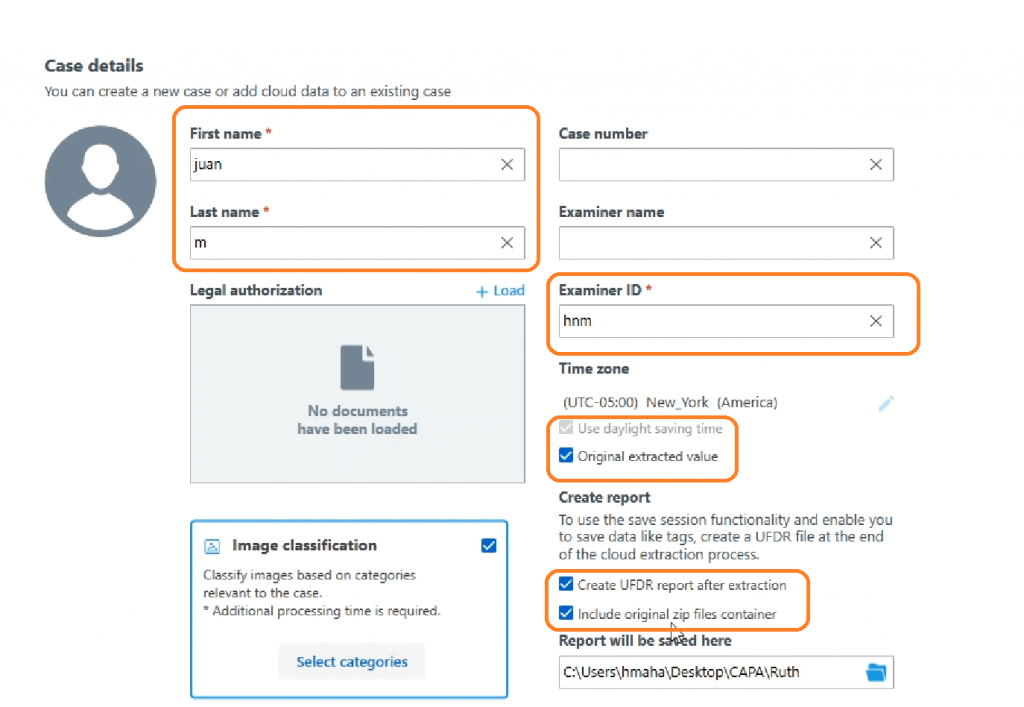Viewport: 1024px width, 707px height.
Task: Clear the Examiner ID field text
Action: tap(876, 321)
